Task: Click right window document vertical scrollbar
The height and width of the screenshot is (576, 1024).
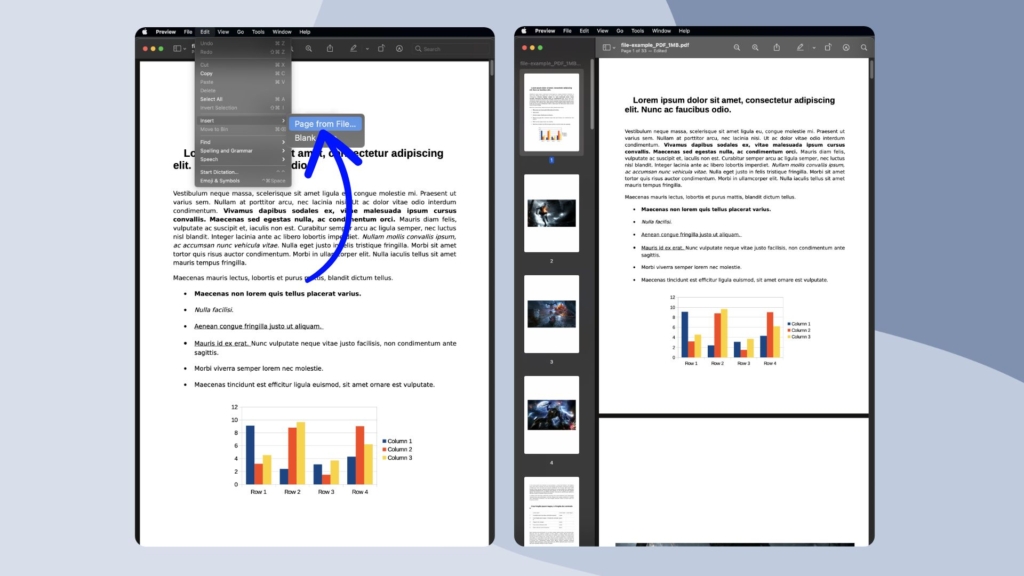Action: [871, 69]
